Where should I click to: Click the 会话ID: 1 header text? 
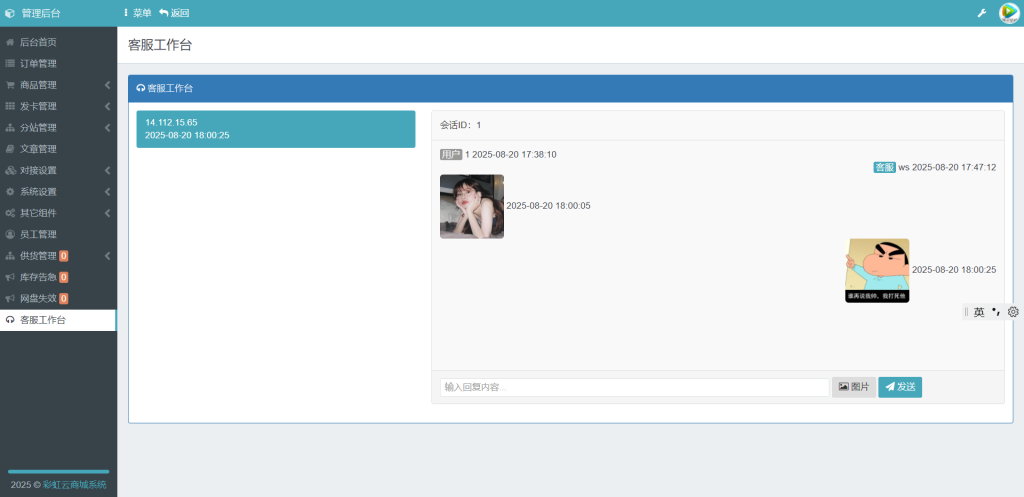click(x=460, y=125)
